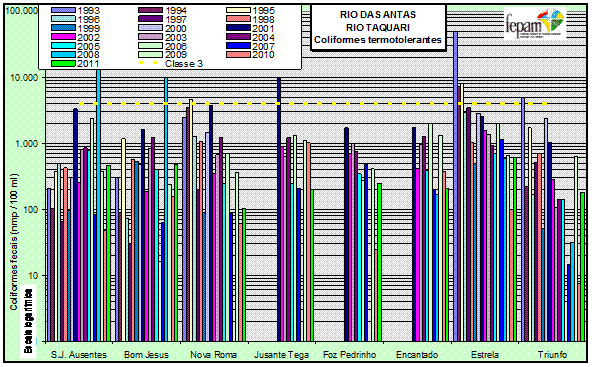Click the 1998 salmon legend swatch
Screen dimensions: 592x367
(239, 19)
